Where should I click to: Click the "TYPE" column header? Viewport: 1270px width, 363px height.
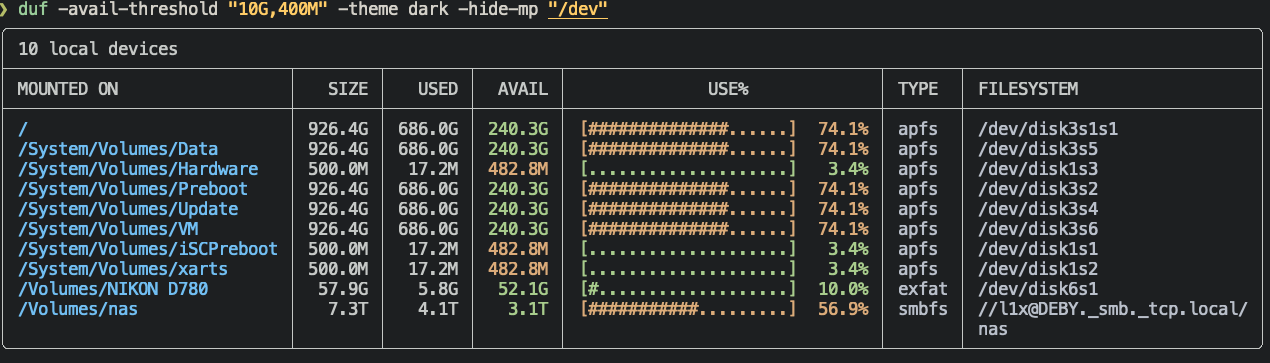click(x=918, y=89)
